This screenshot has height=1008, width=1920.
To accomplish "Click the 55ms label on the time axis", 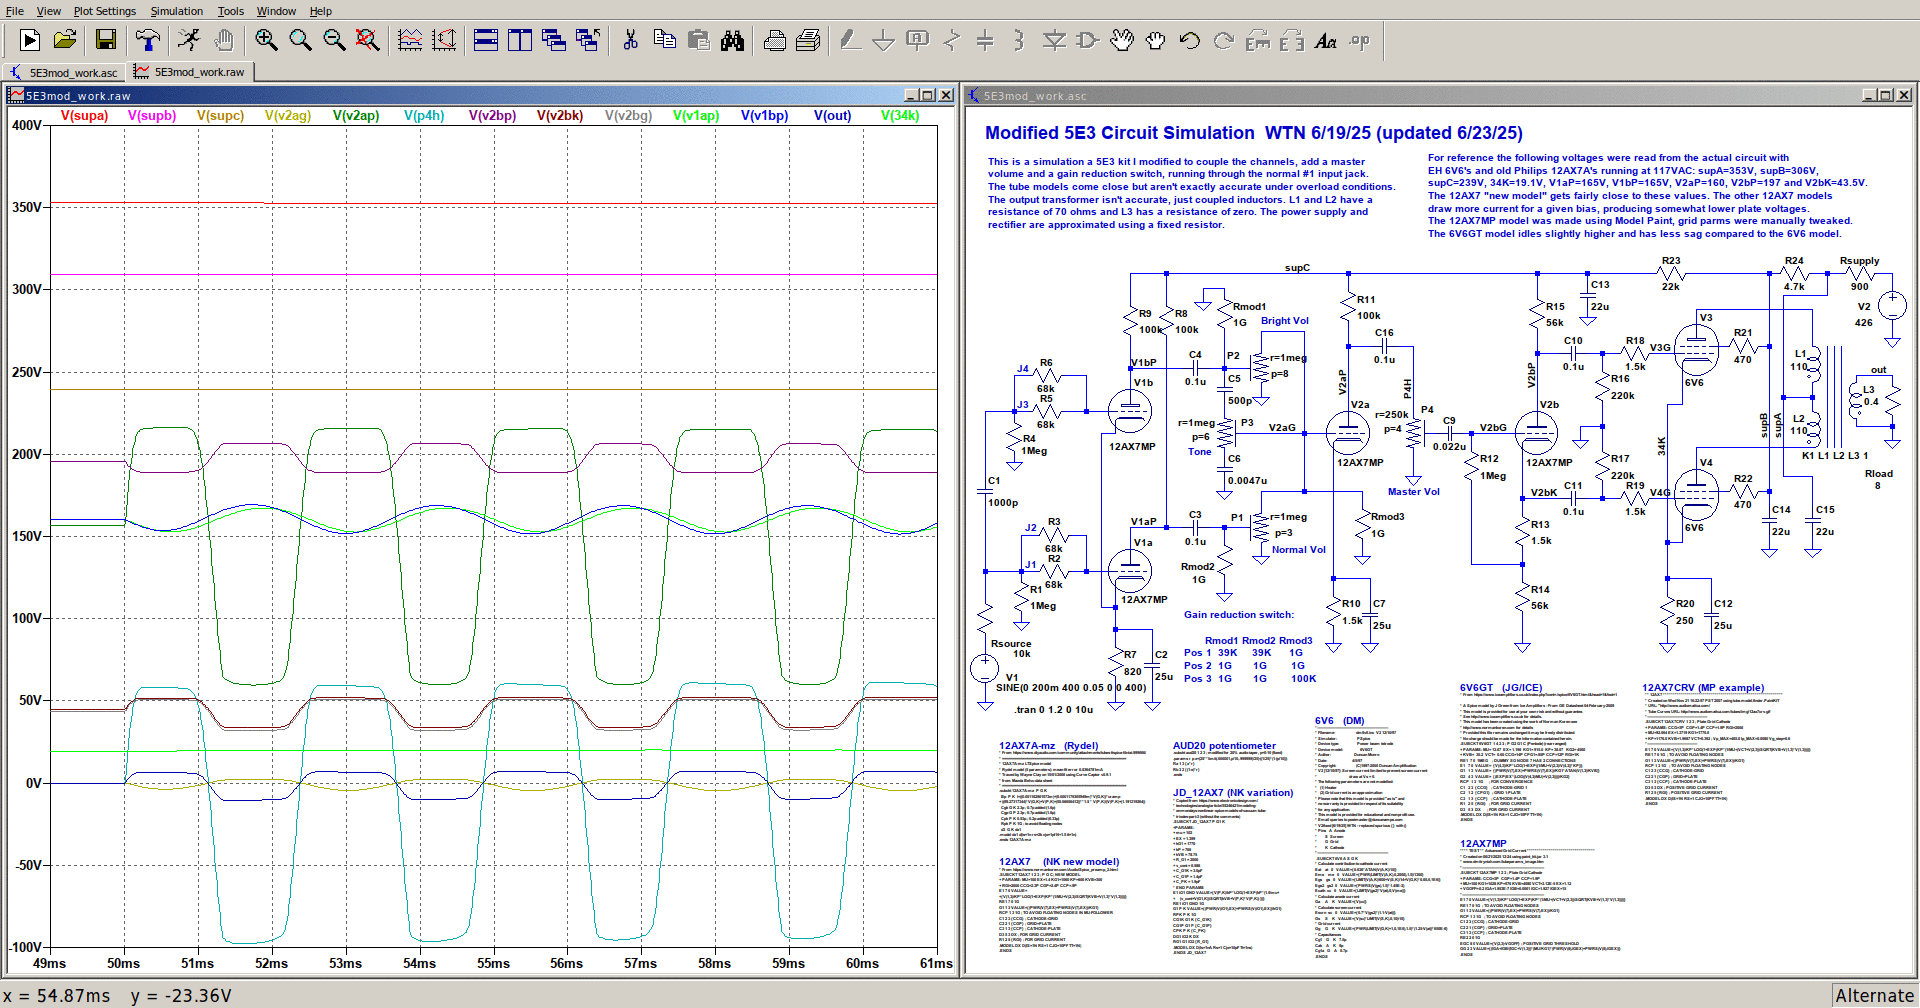I will coord(493,964).
